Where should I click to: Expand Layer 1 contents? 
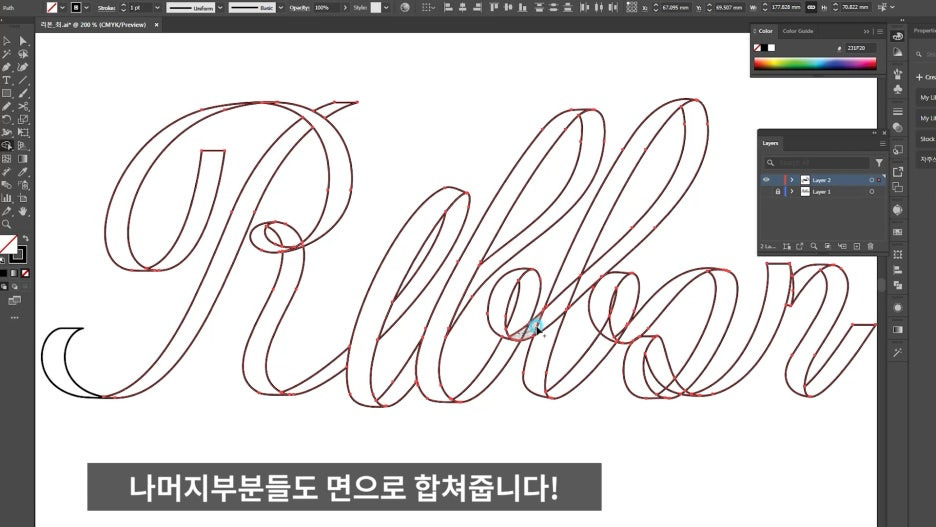point(792,192)
